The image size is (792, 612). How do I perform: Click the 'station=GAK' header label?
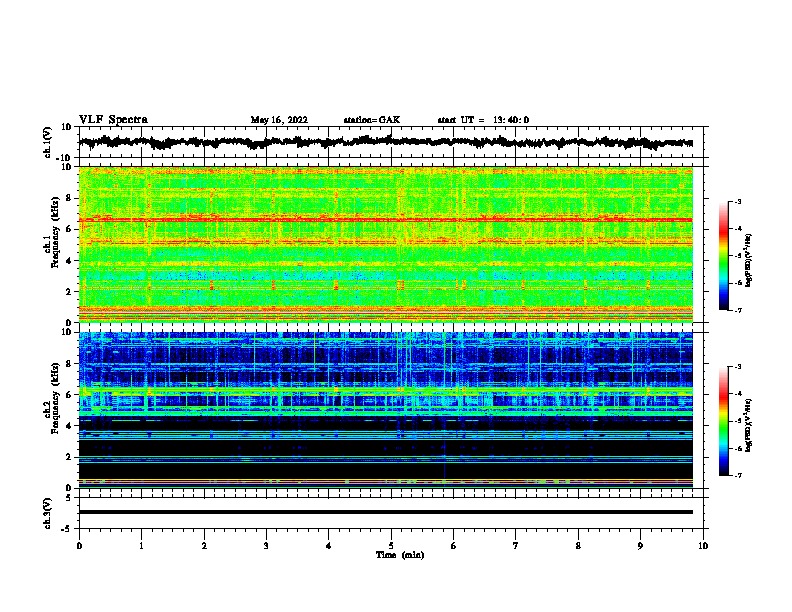[x=372, y=120]
